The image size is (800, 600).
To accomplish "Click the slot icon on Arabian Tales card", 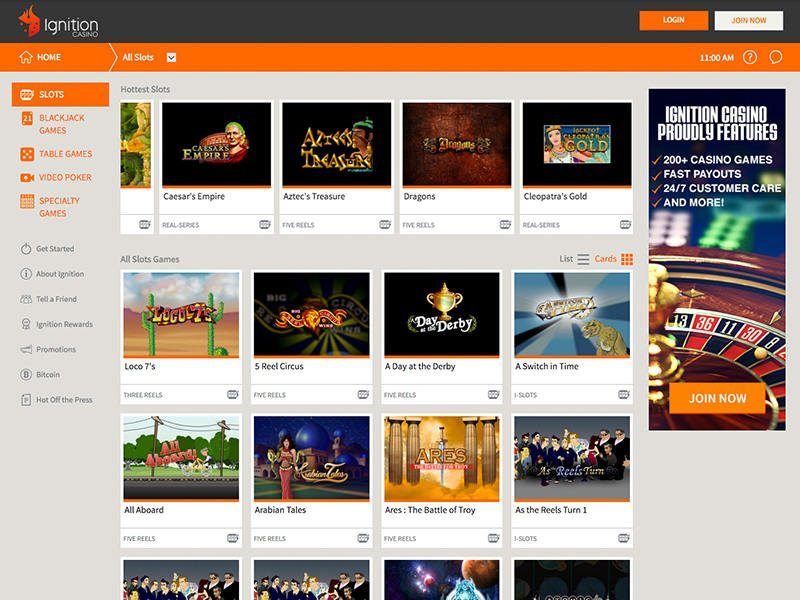I will click(363, 538).
